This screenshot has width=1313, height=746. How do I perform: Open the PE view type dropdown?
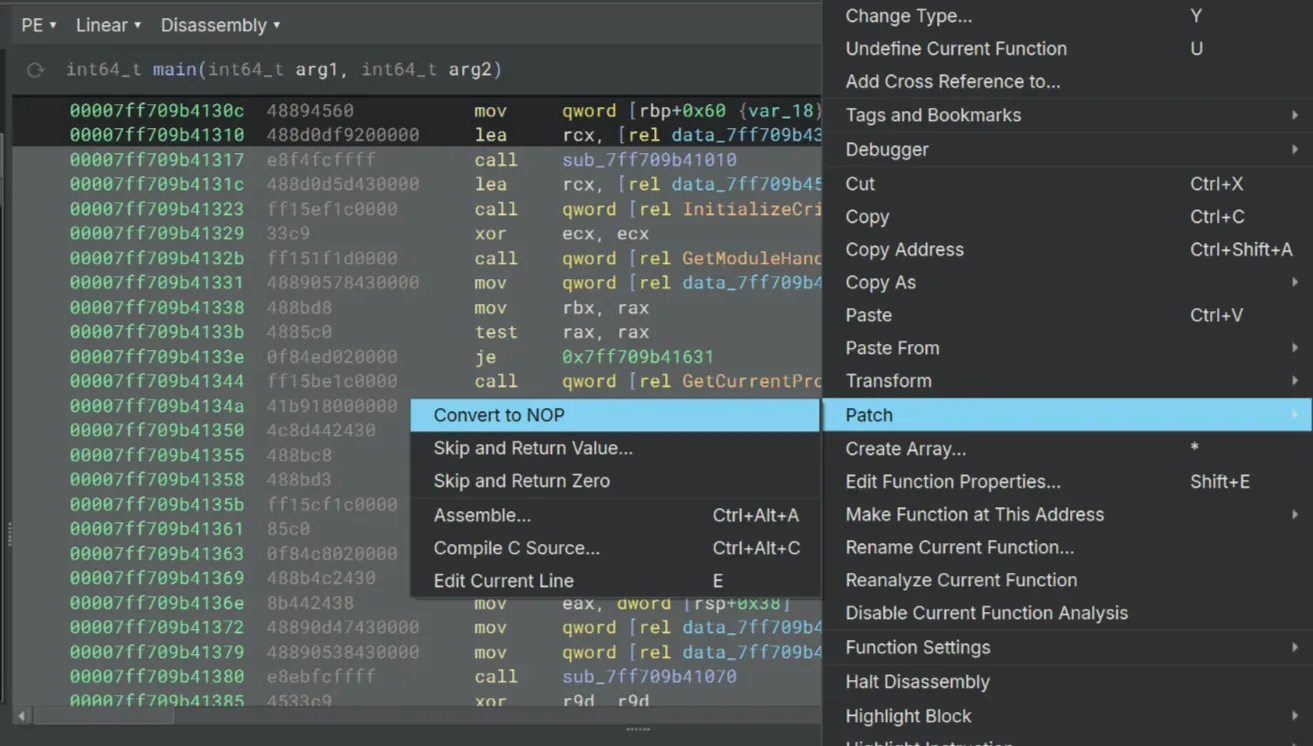coord(39,25)
